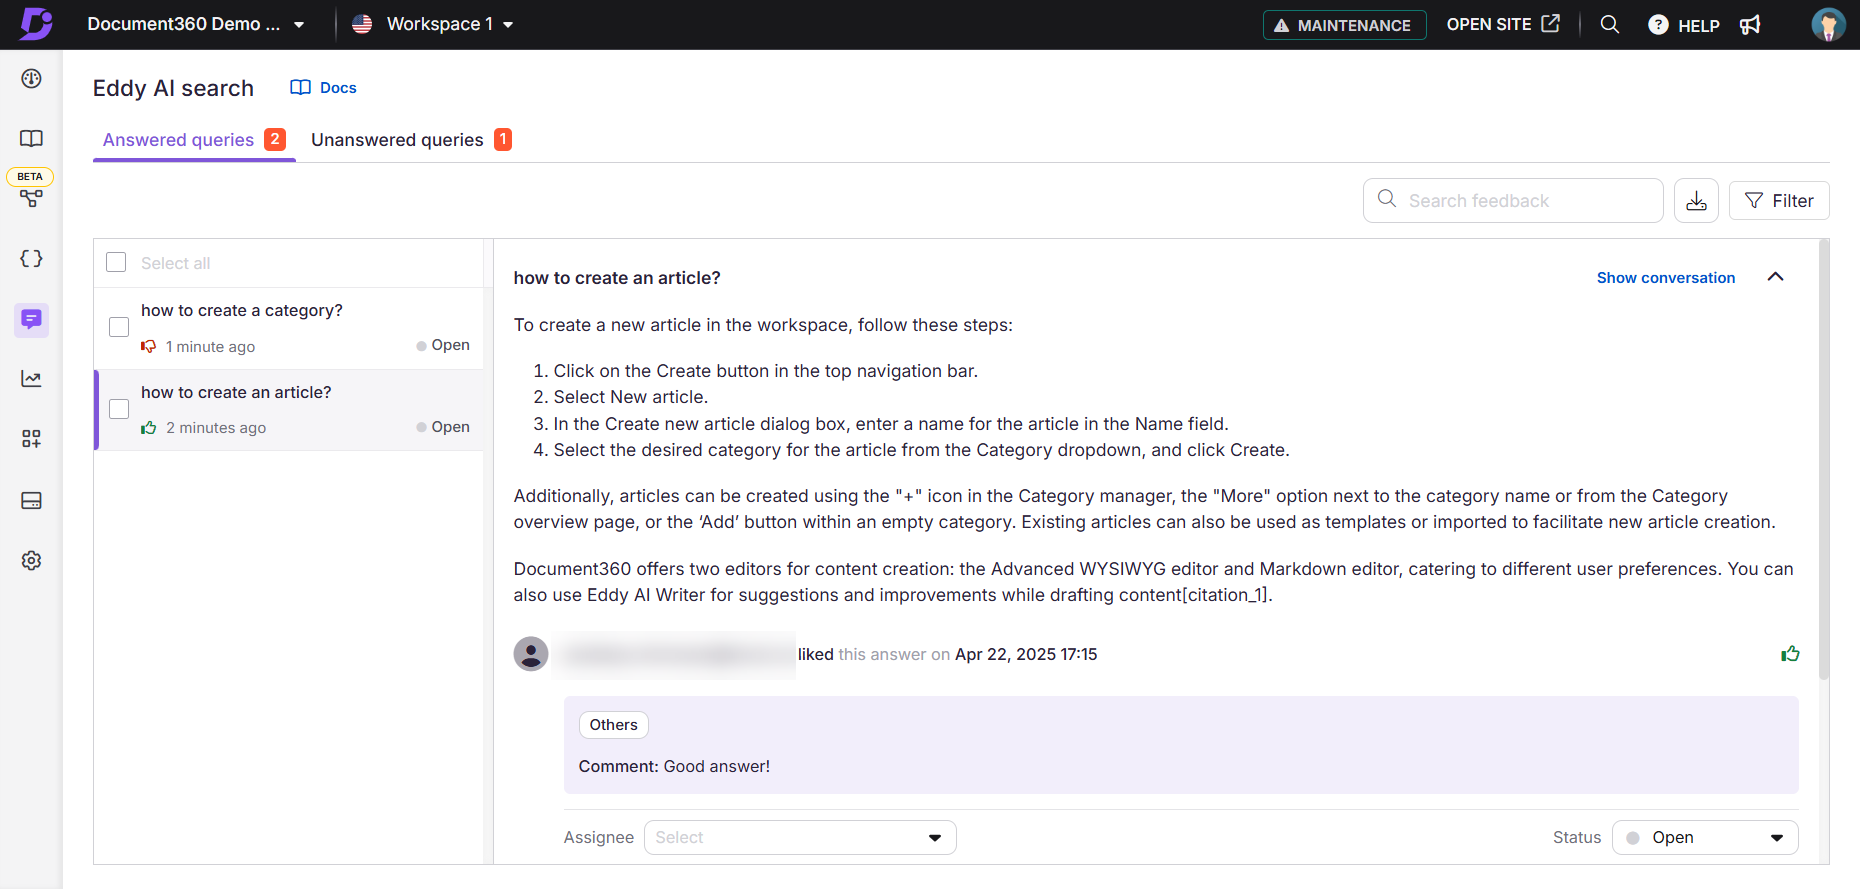The image size is (1860, 889).
Task: Click the user avatar next to liked comment
Action: 531,654
